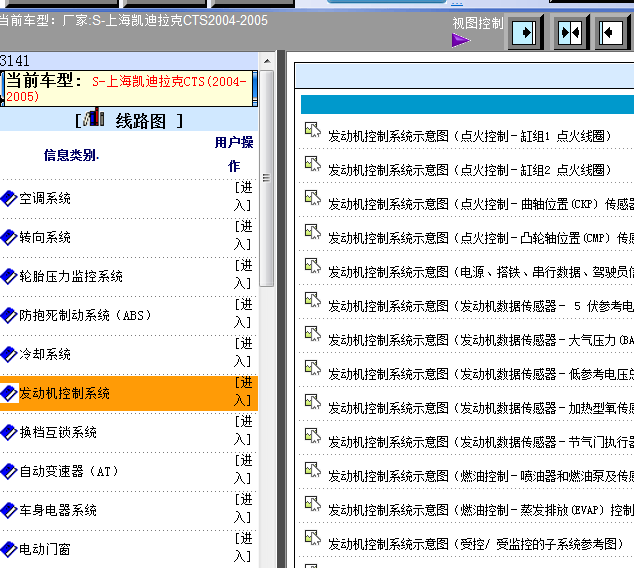This screenshot has height=568, width=634.
Task: Open 点火控制-缸组1 点火线圈 diagram text
Action: (x=469, y=136)
